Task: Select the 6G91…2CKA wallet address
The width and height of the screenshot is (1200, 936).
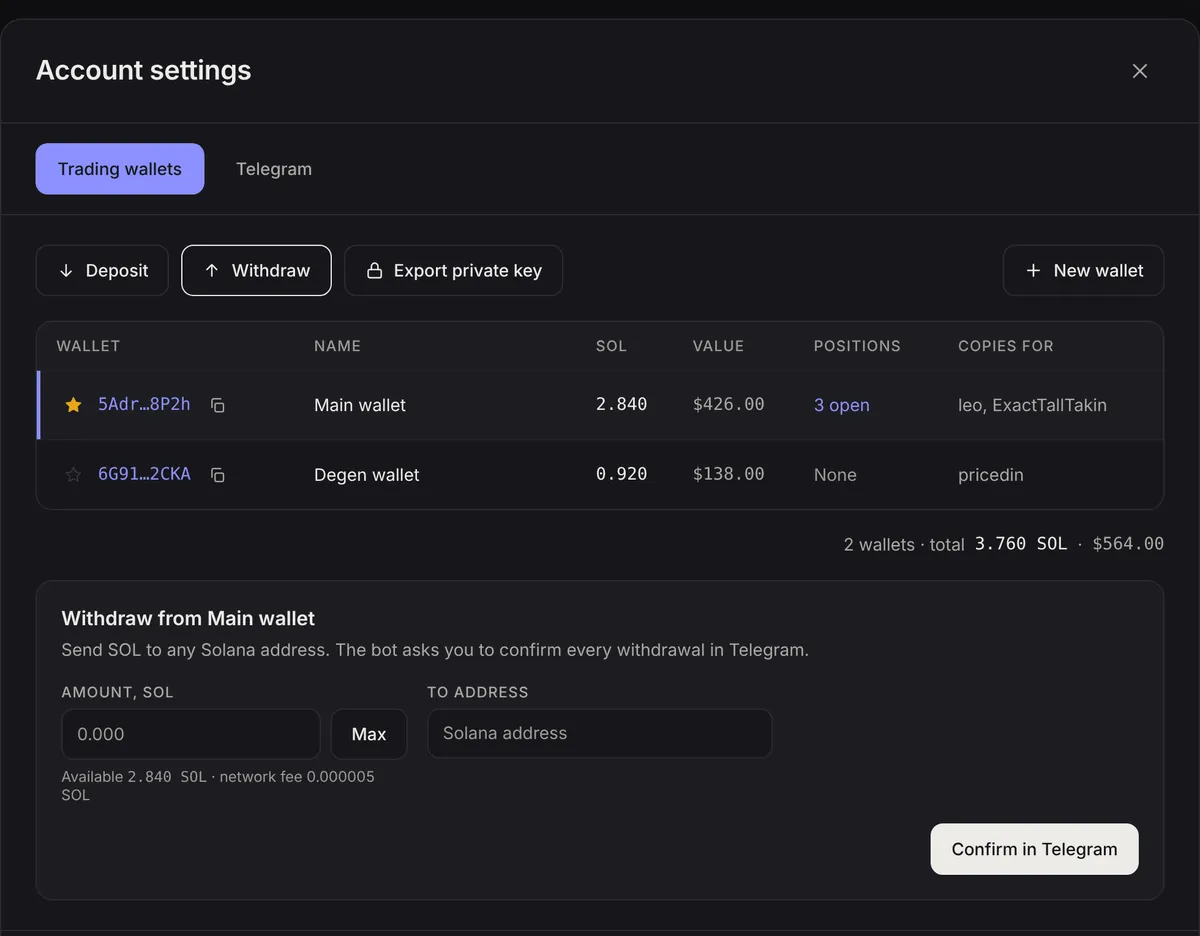Action: 144,475
